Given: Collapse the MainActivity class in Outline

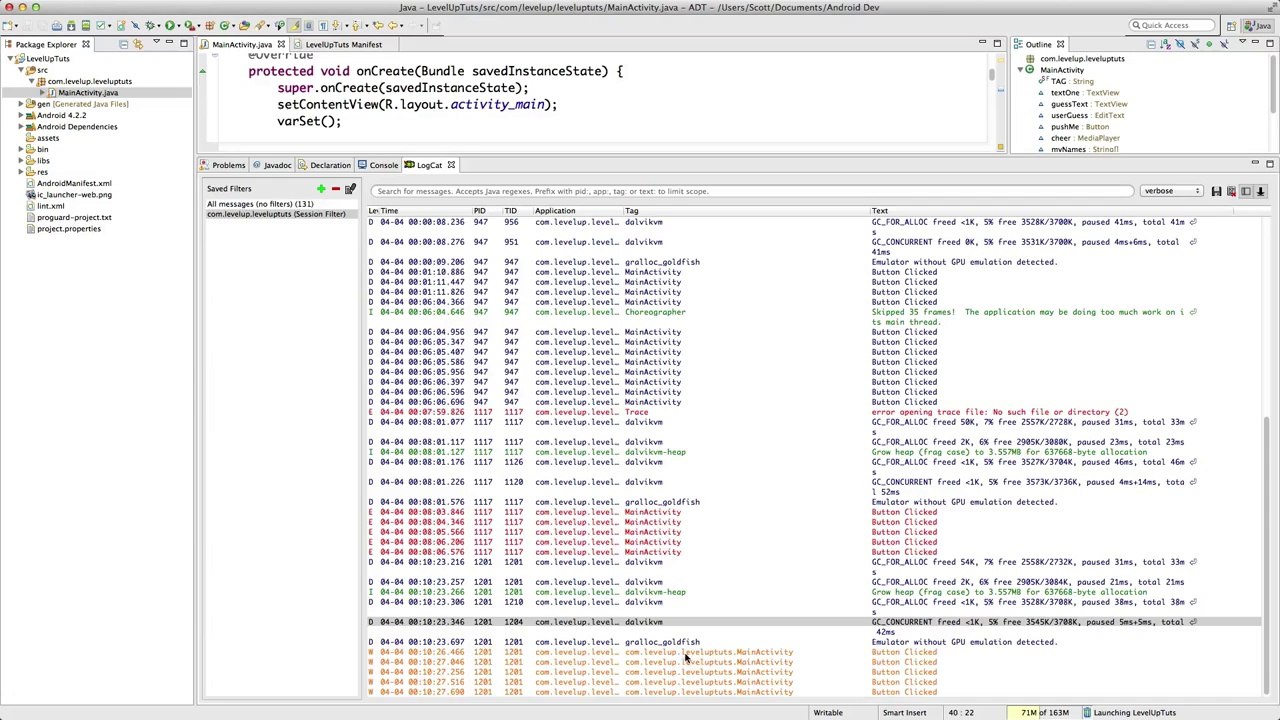Looking at the screenshot, I should point(1019,70).
